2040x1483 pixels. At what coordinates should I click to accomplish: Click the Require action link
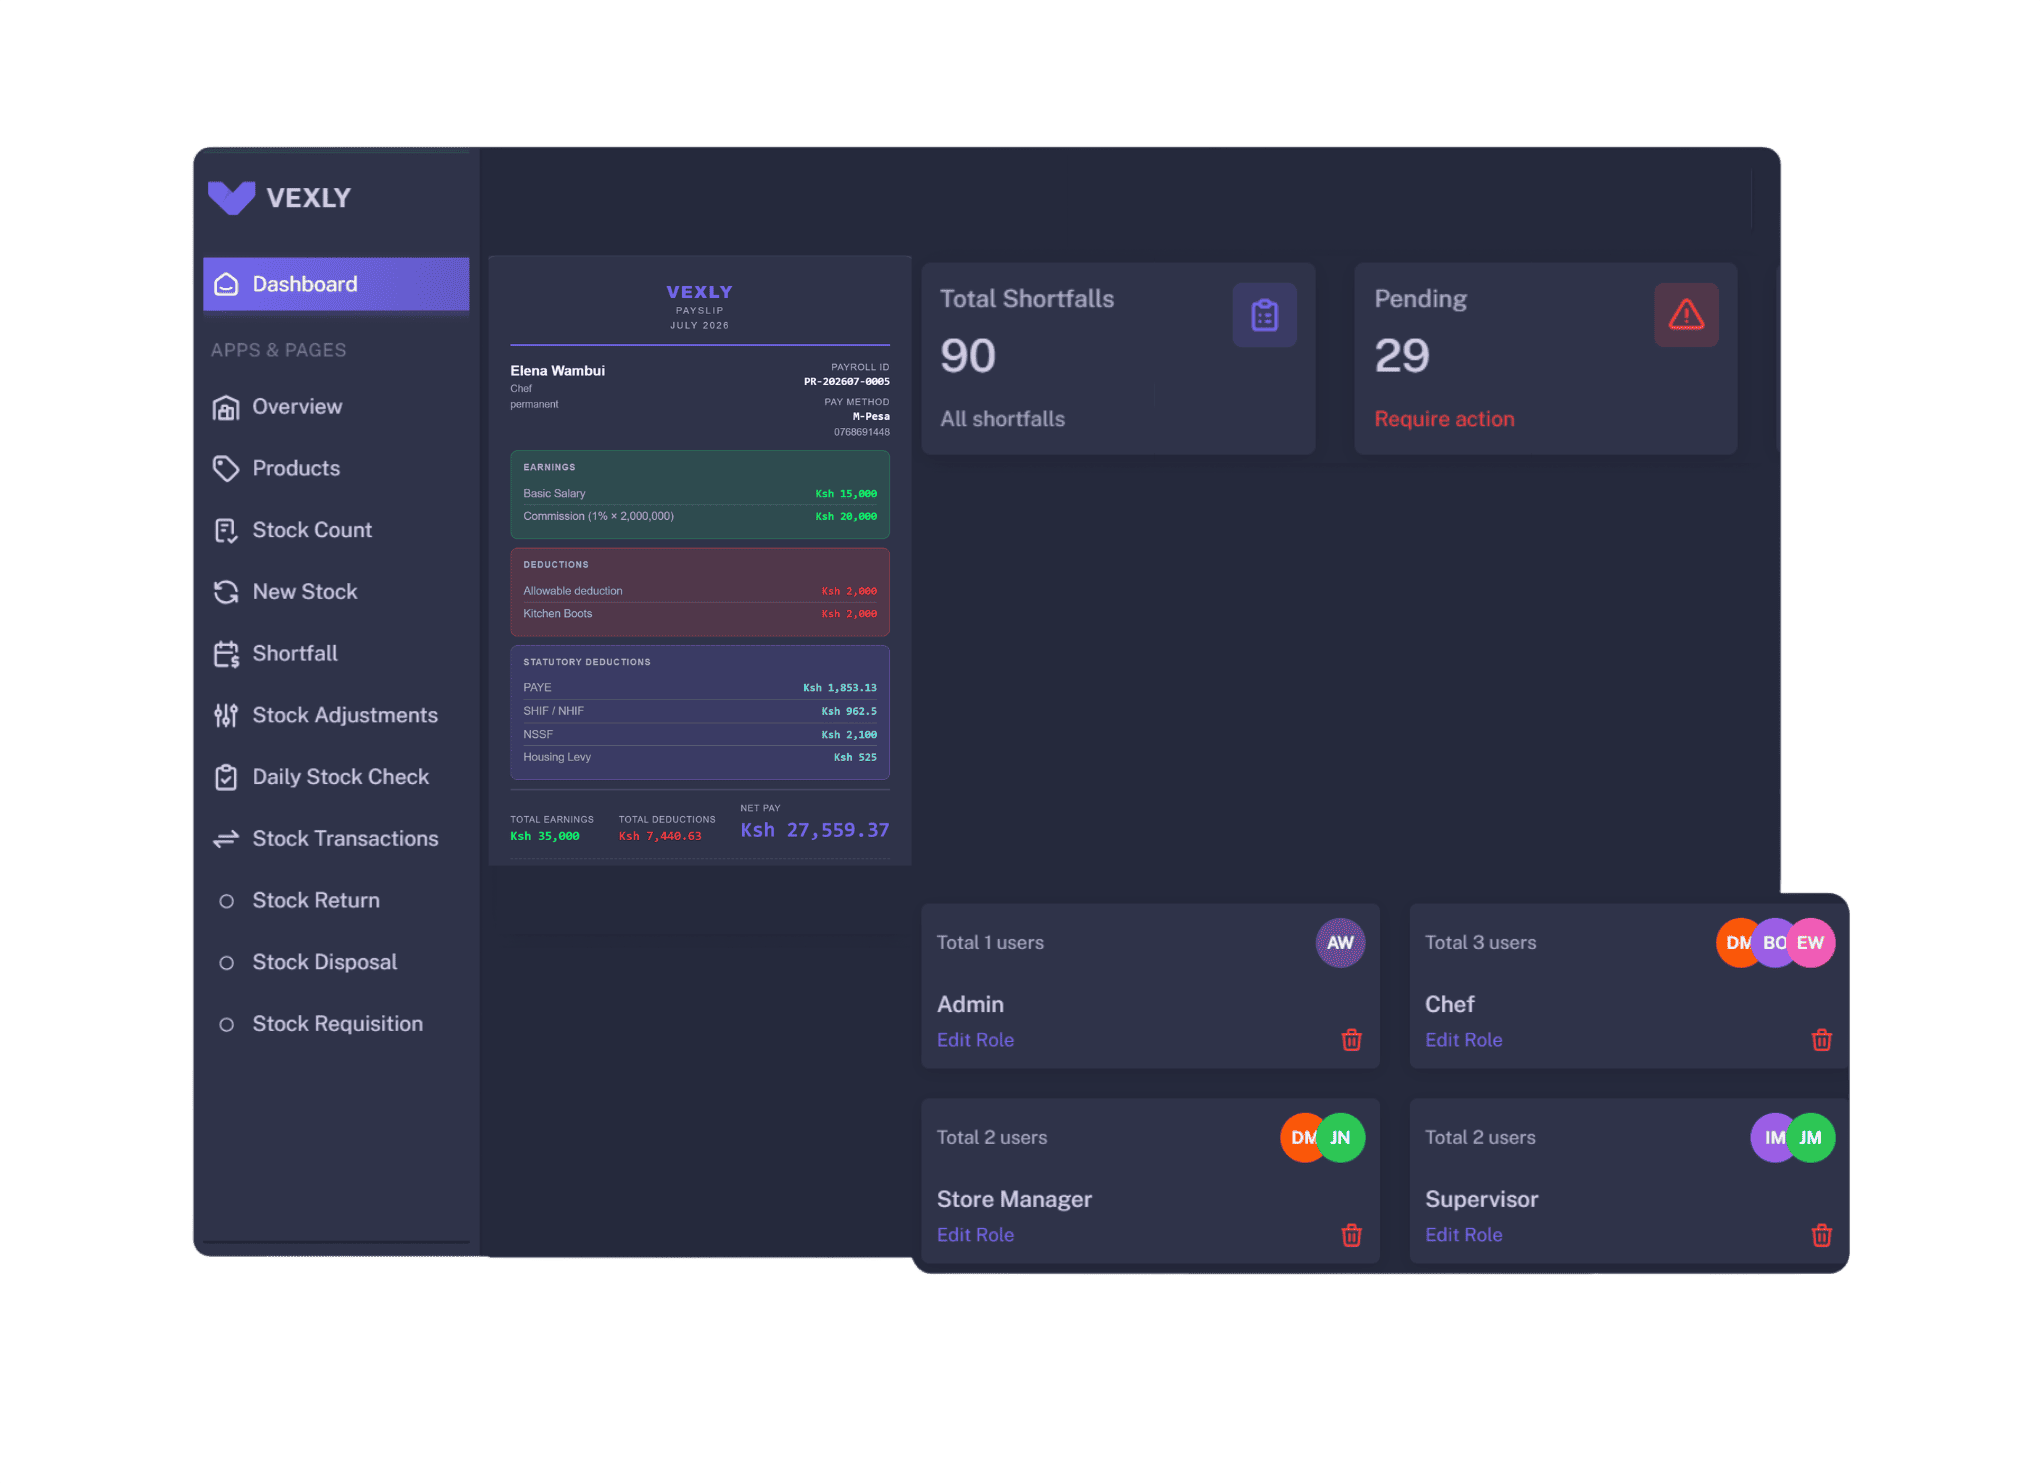pos(1444,419)
